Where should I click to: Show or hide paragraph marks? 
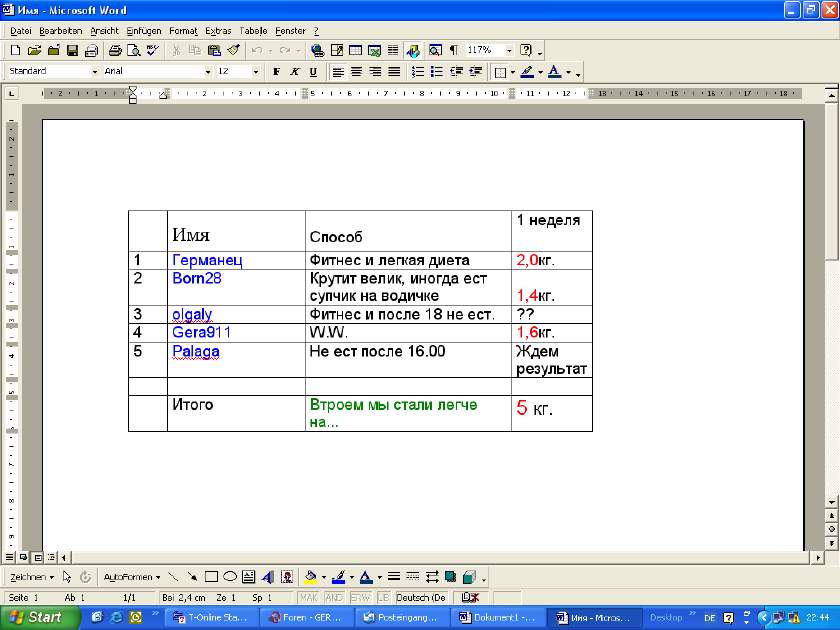pyautogui.click(x=453, y=50)
